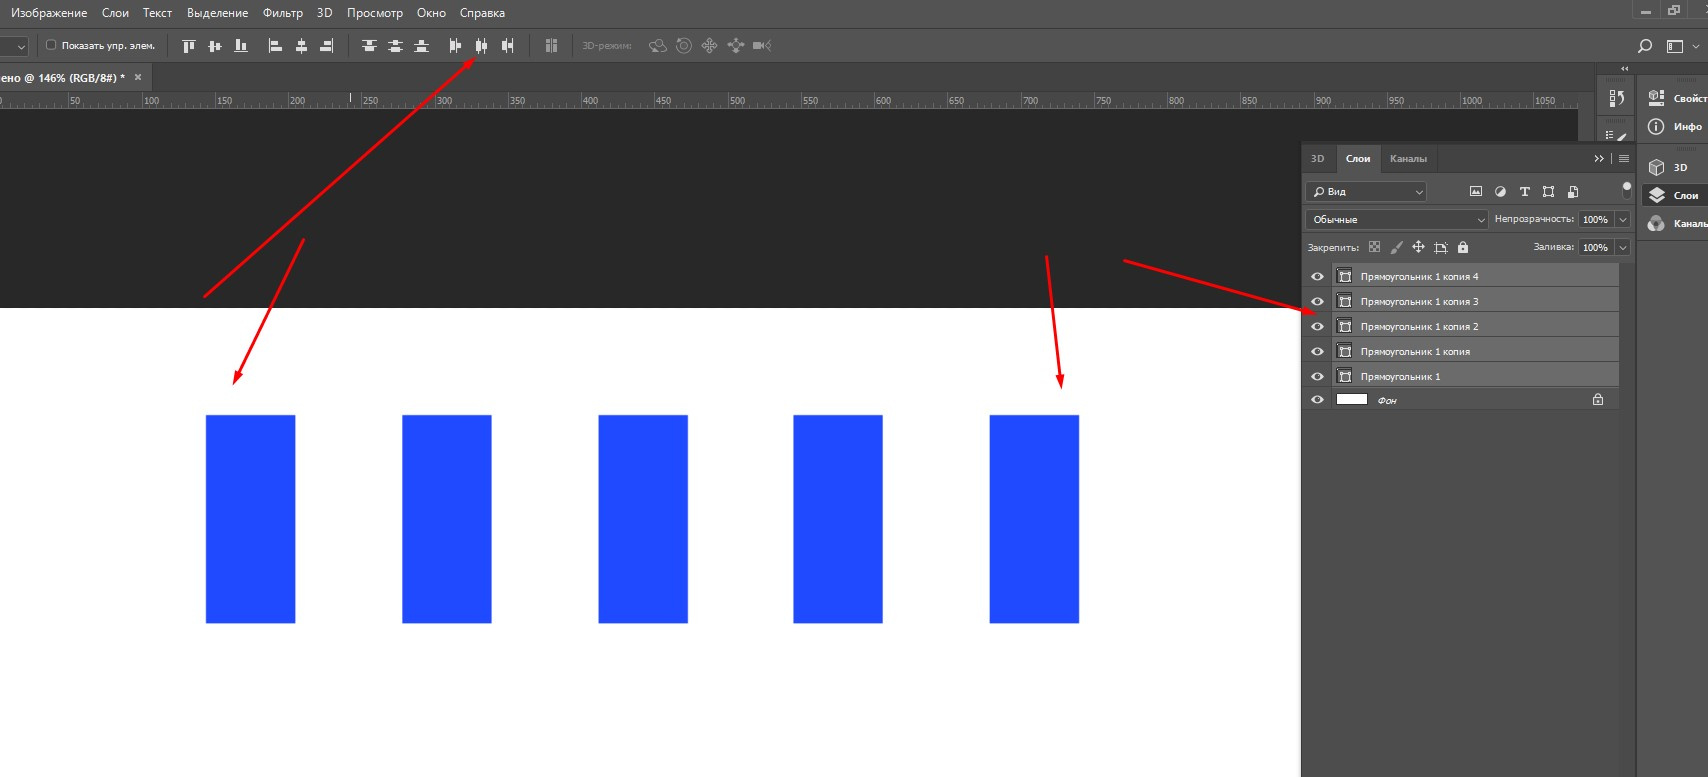Viewport: 1708px width, 777px height.
Task: Align top edges in the options bar
Action: click(189, 46)
